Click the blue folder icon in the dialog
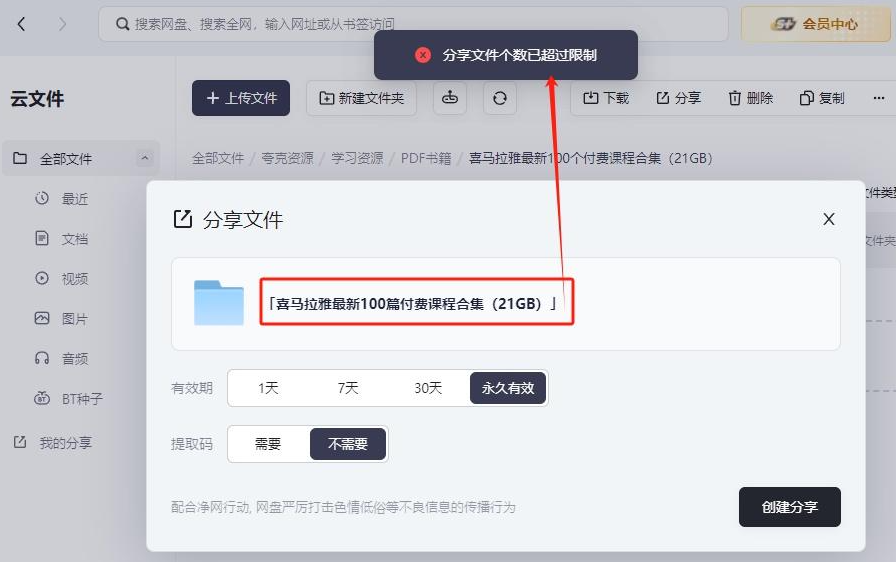 click(x=219, y=303)
